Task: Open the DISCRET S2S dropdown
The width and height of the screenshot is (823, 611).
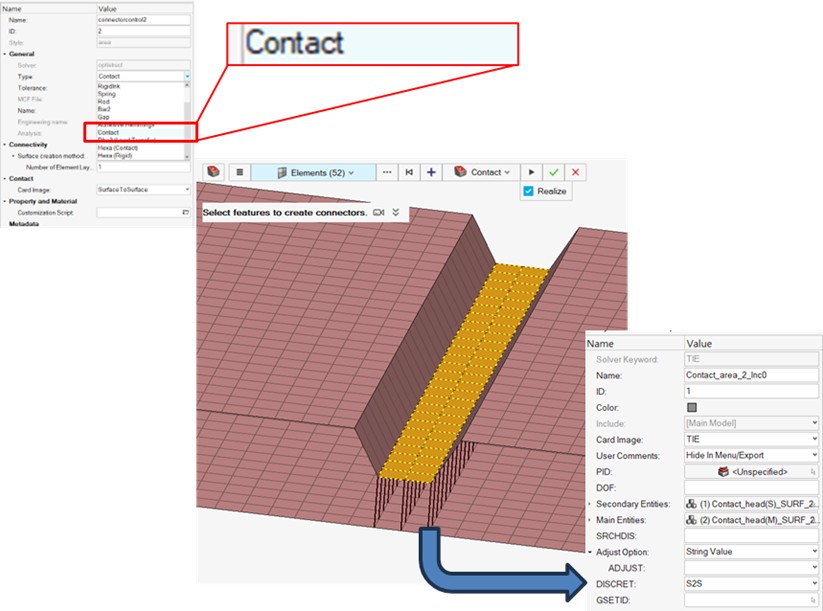Action: (751, 582)
